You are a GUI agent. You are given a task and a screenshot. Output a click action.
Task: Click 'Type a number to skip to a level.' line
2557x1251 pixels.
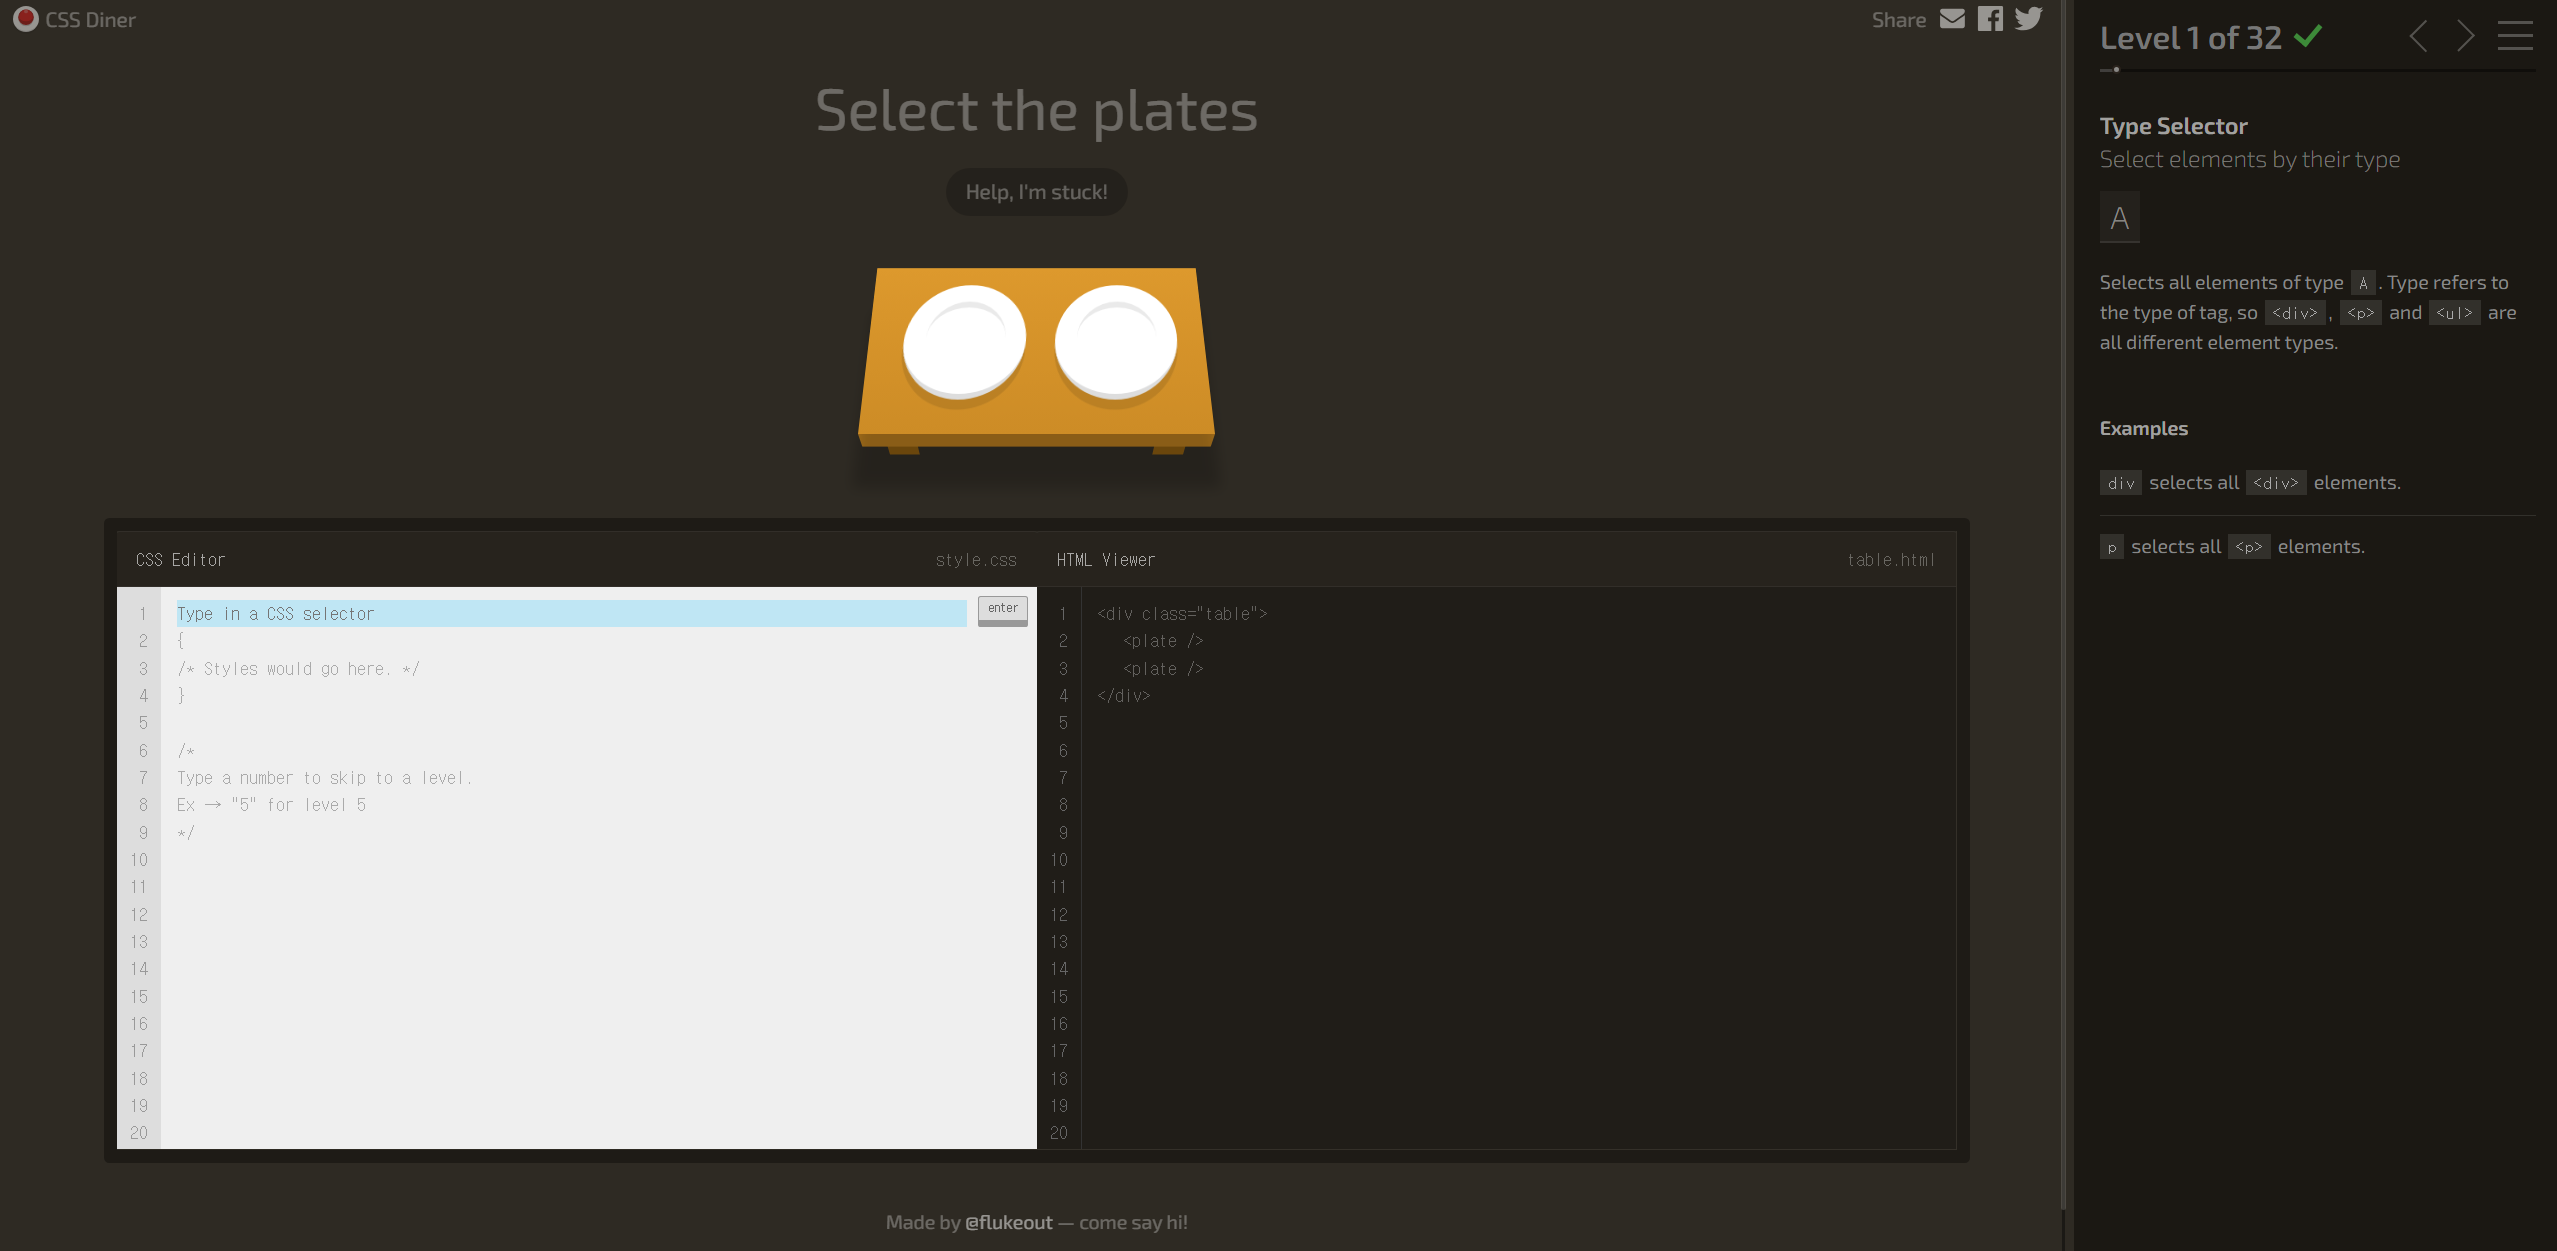point(324,778)
